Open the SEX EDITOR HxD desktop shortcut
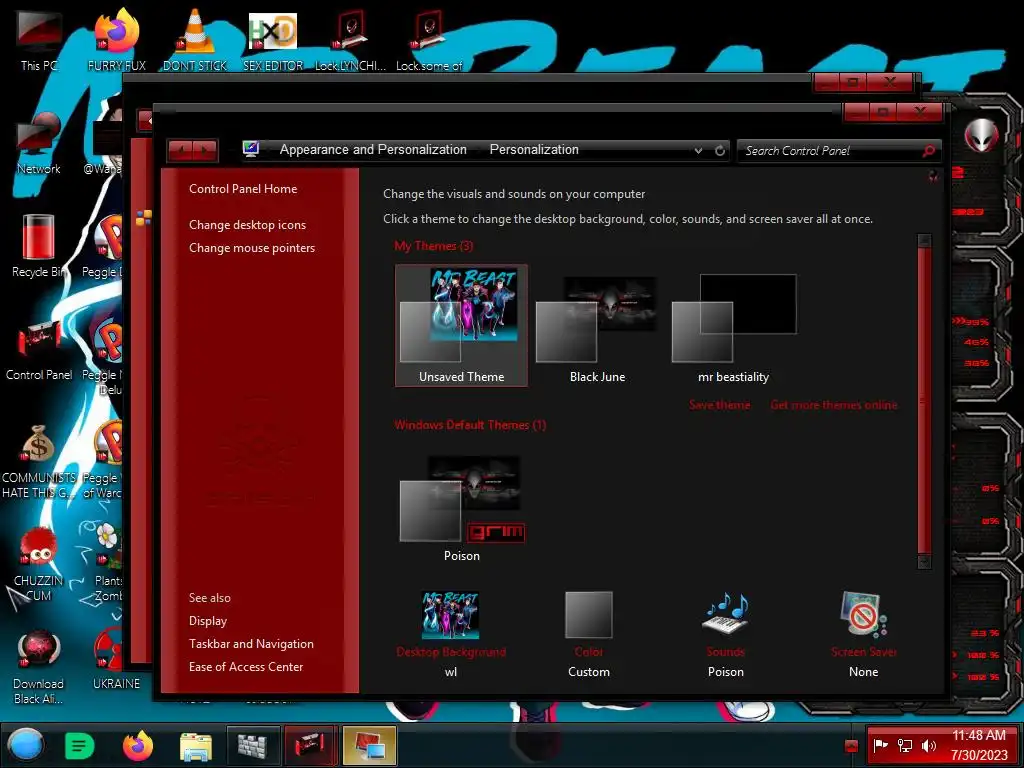The width and height of the screenshot is (1024, 768). (273, 40)
